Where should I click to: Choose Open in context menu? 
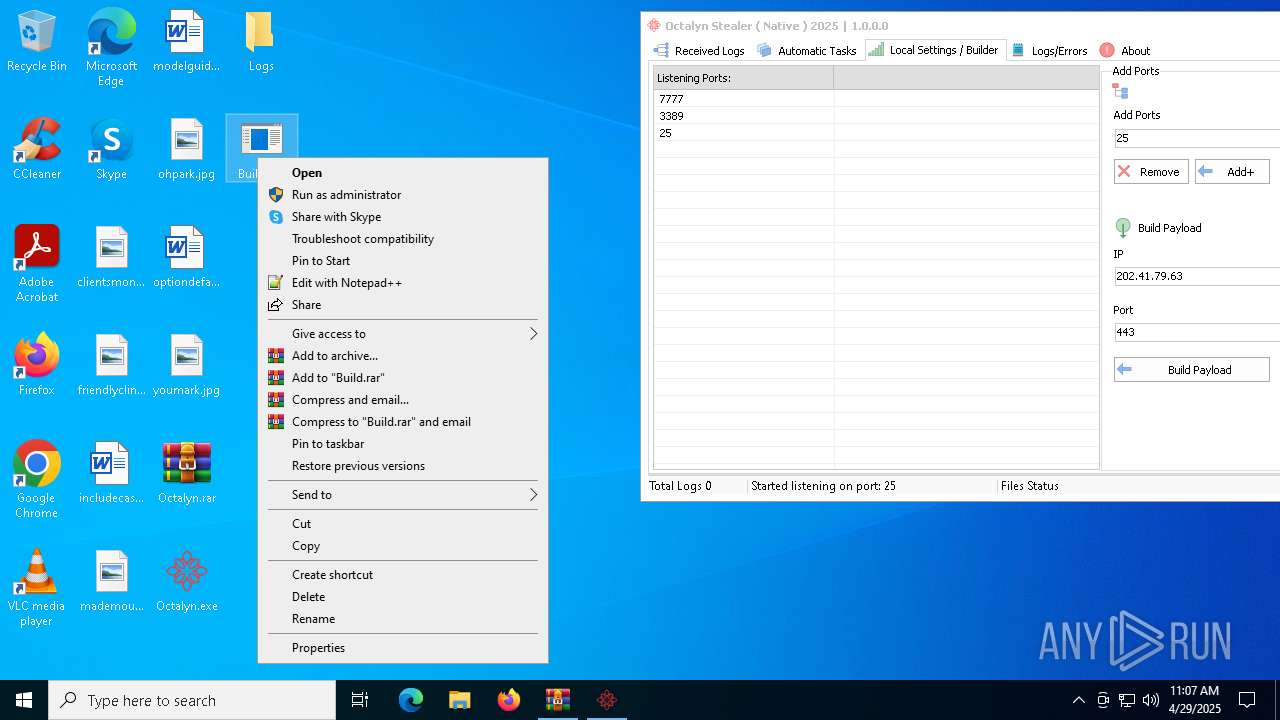coord(403,173)
